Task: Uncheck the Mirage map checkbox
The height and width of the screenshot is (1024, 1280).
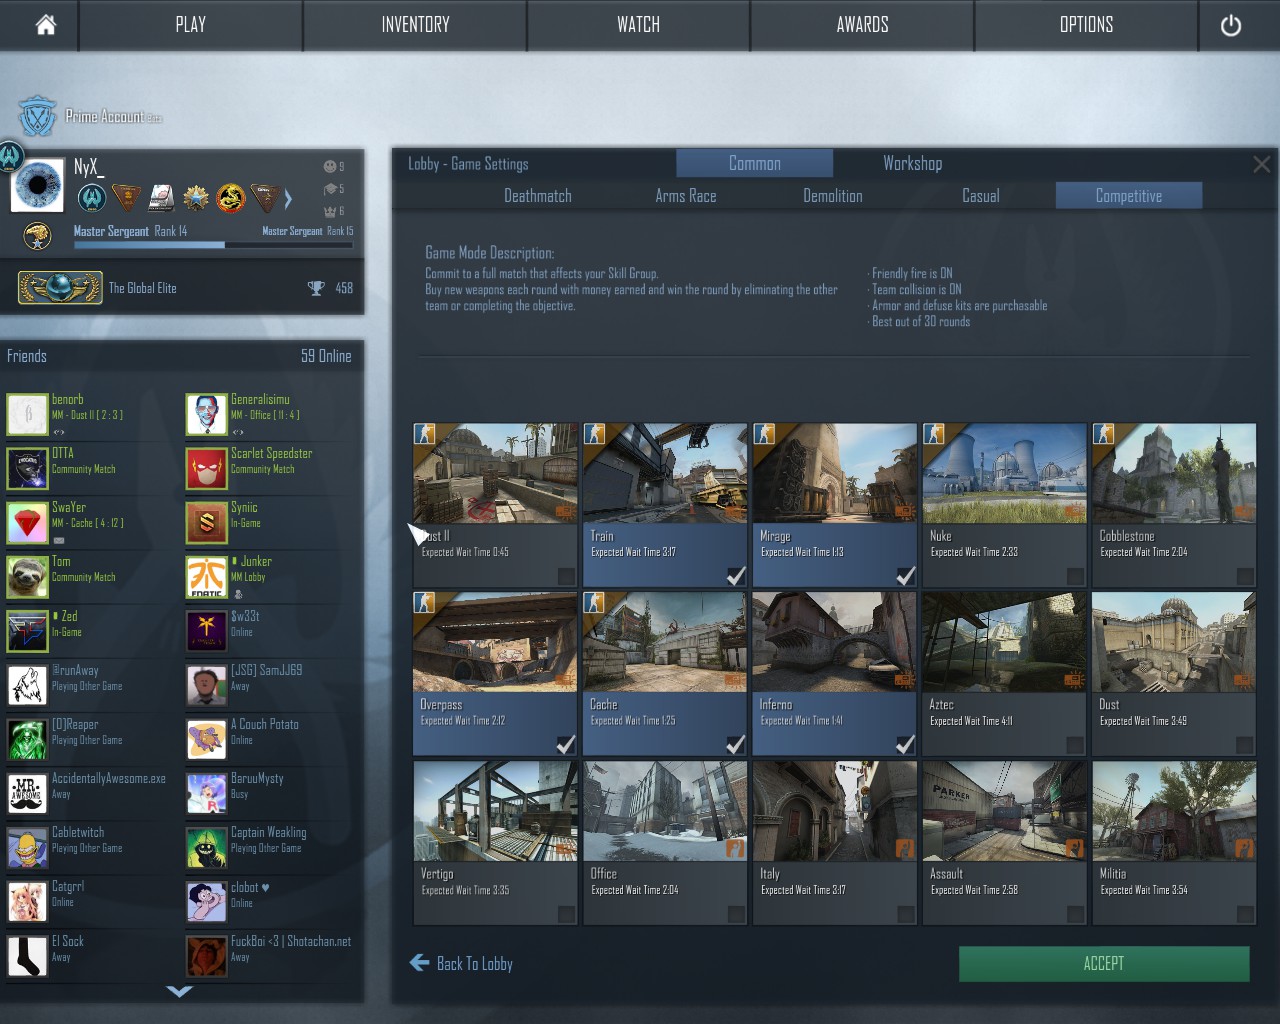Action: tap(906, 576)
